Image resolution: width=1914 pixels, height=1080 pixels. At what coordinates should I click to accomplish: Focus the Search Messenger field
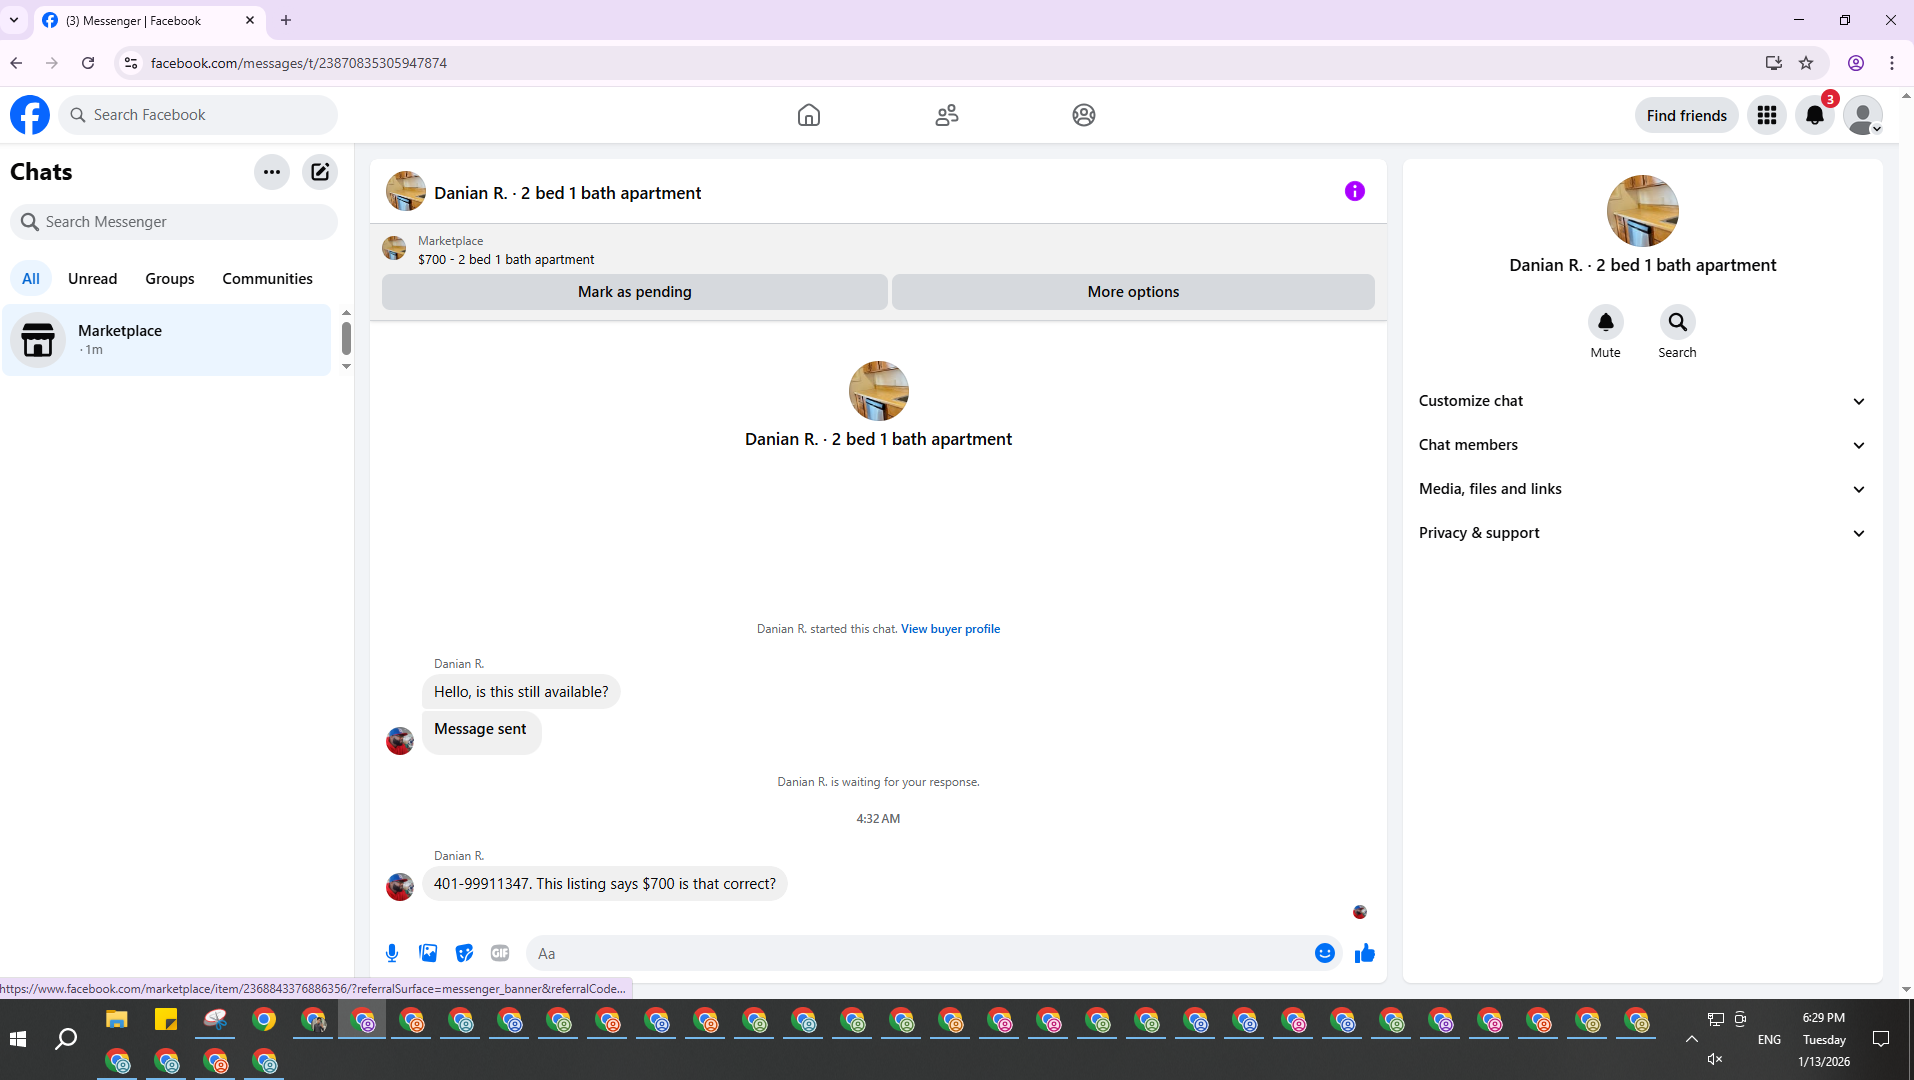174,222
